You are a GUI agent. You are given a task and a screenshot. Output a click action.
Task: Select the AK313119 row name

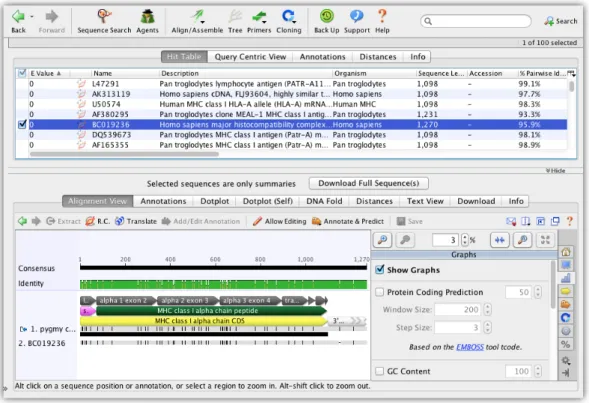click(111, 94)
